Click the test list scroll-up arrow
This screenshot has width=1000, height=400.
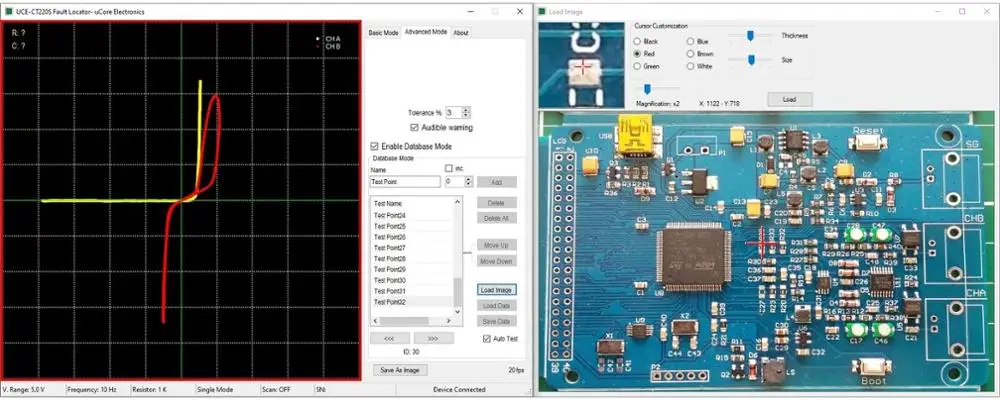(x=457, y=202)
